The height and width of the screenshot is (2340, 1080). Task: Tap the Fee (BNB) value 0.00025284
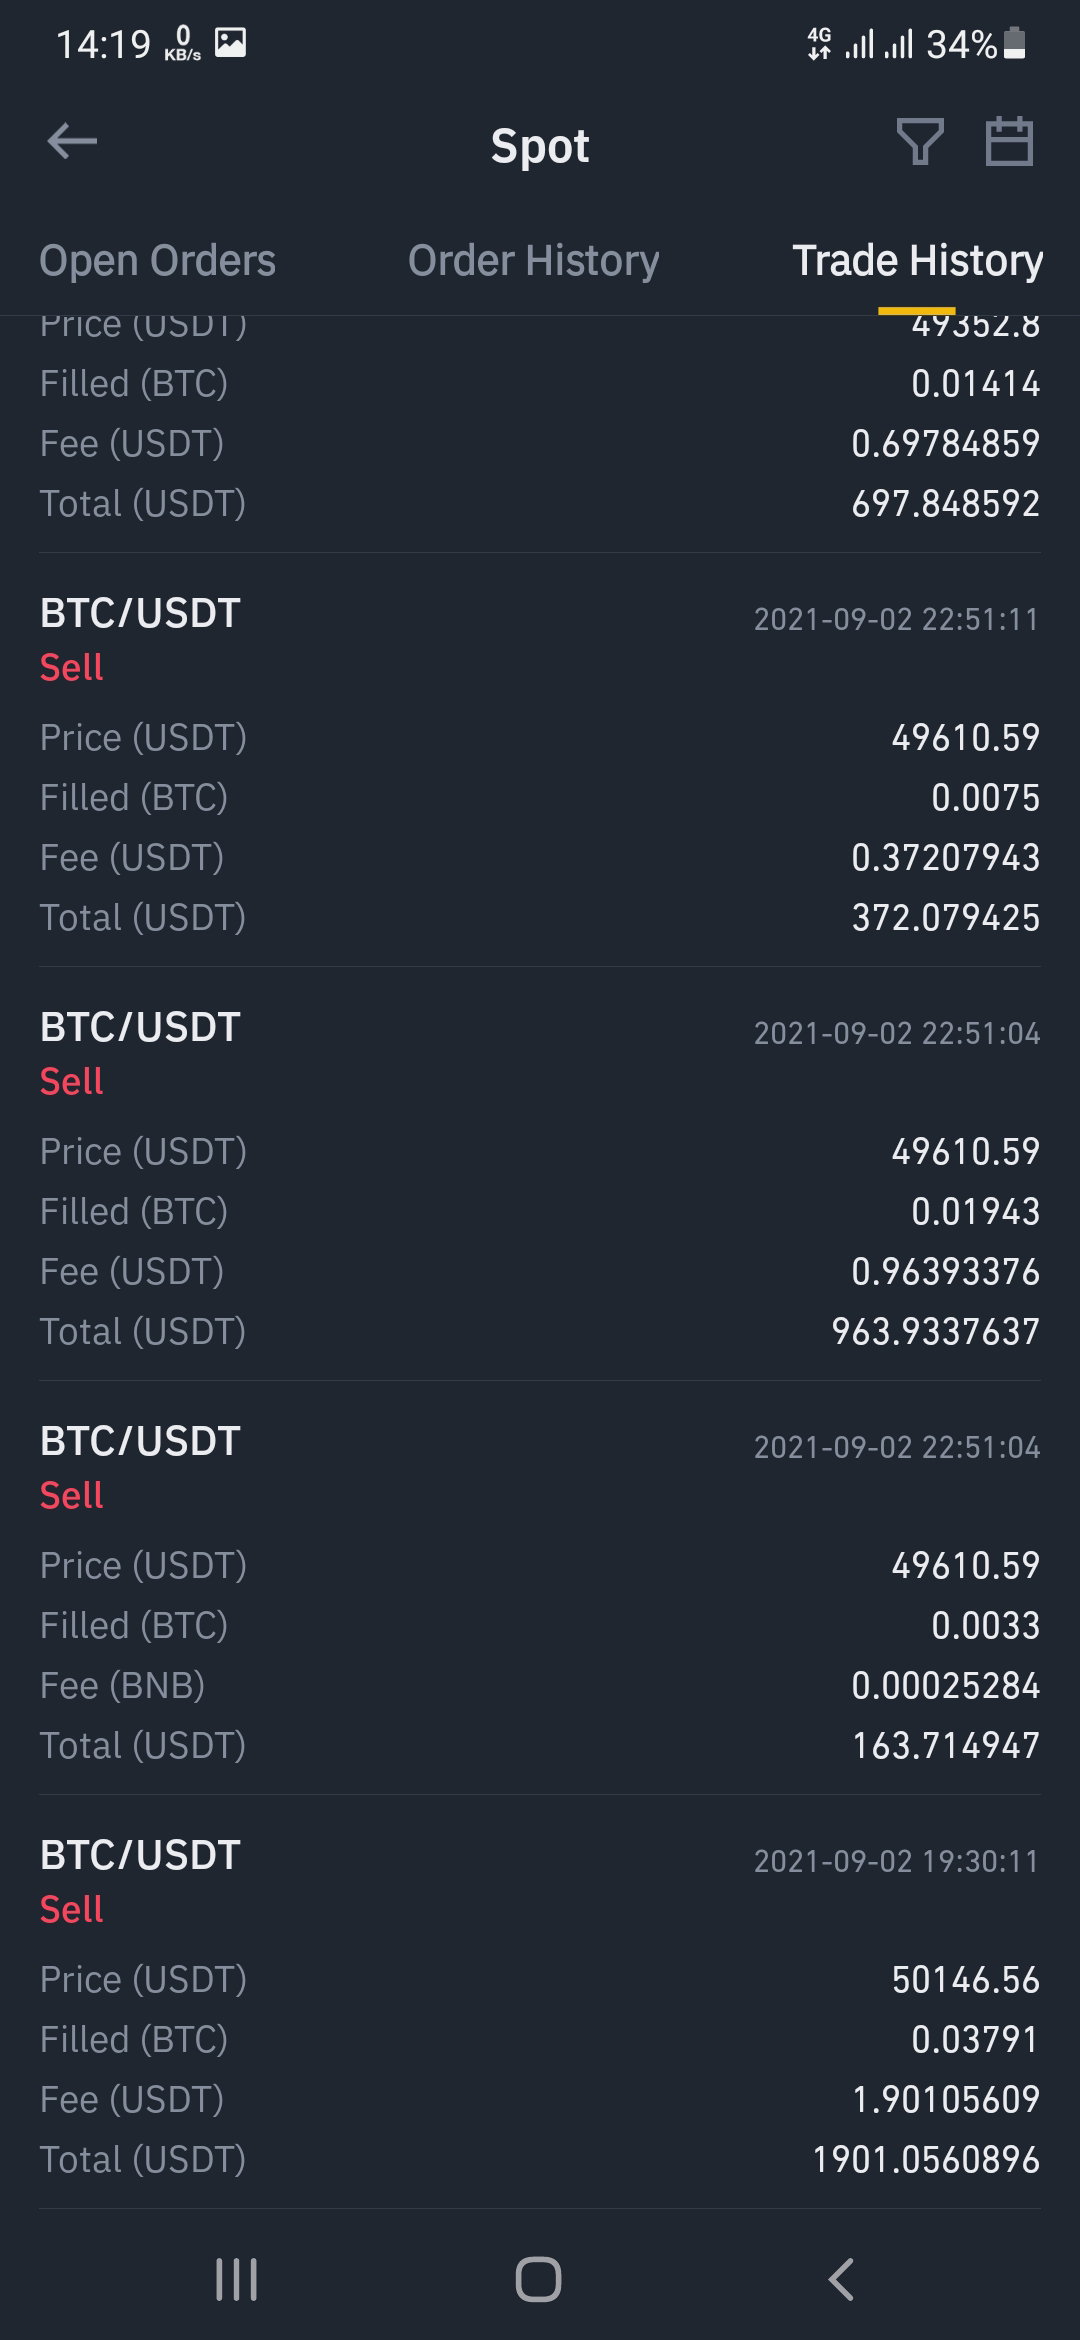945,1685
